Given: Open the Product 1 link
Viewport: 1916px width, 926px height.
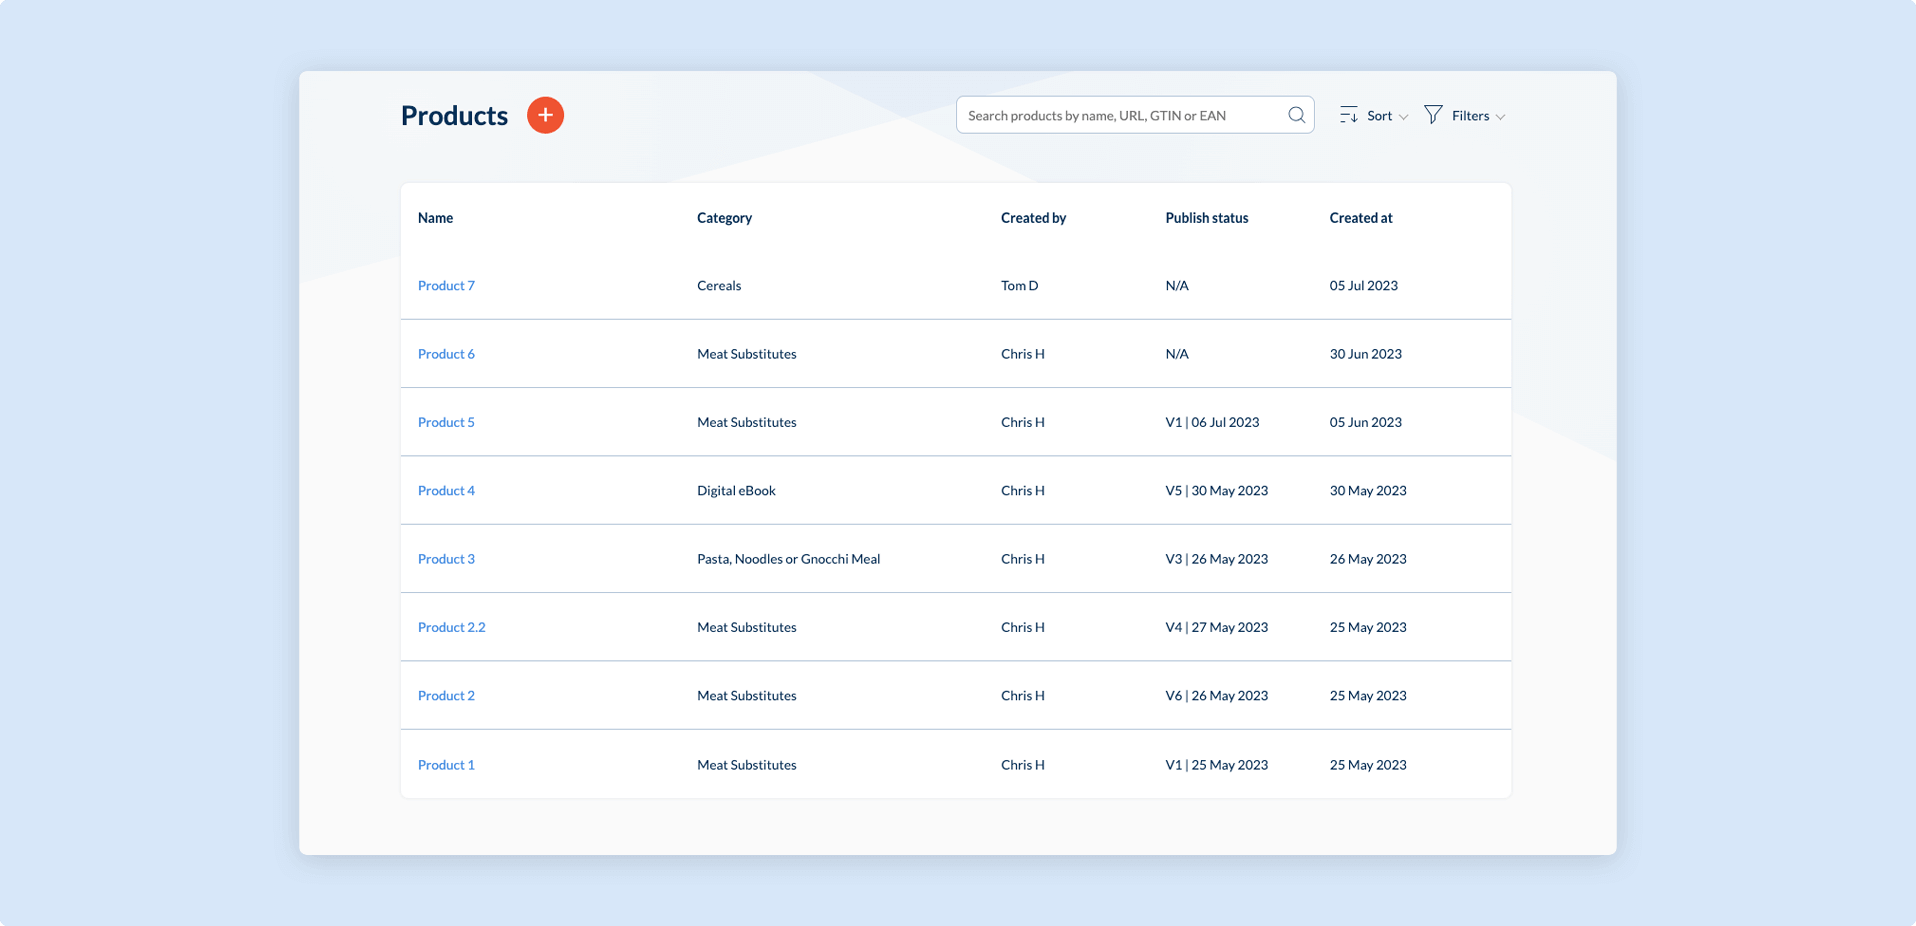Looking at the screenshot, I should pyautogui.click(x=446, y=765).
